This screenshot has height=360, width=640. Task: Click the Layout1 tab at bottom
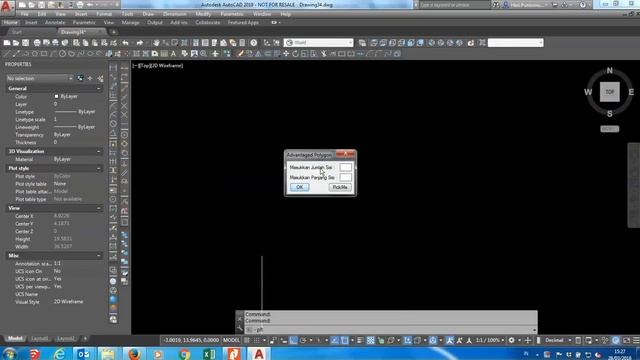pos(40,338)
